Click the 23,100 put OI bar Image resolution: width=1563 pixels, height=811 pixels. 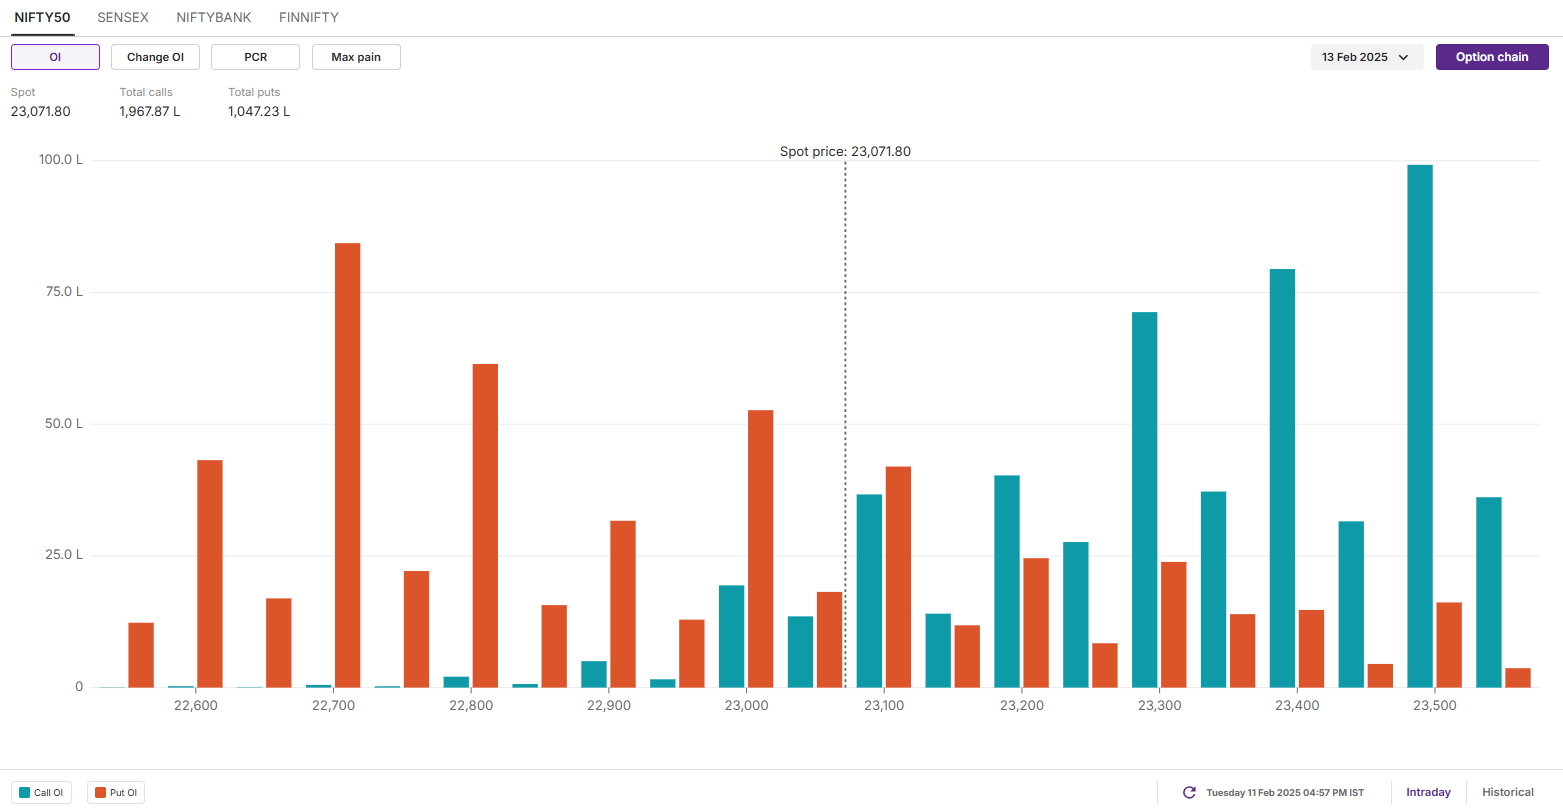click(x=898, y=577)
